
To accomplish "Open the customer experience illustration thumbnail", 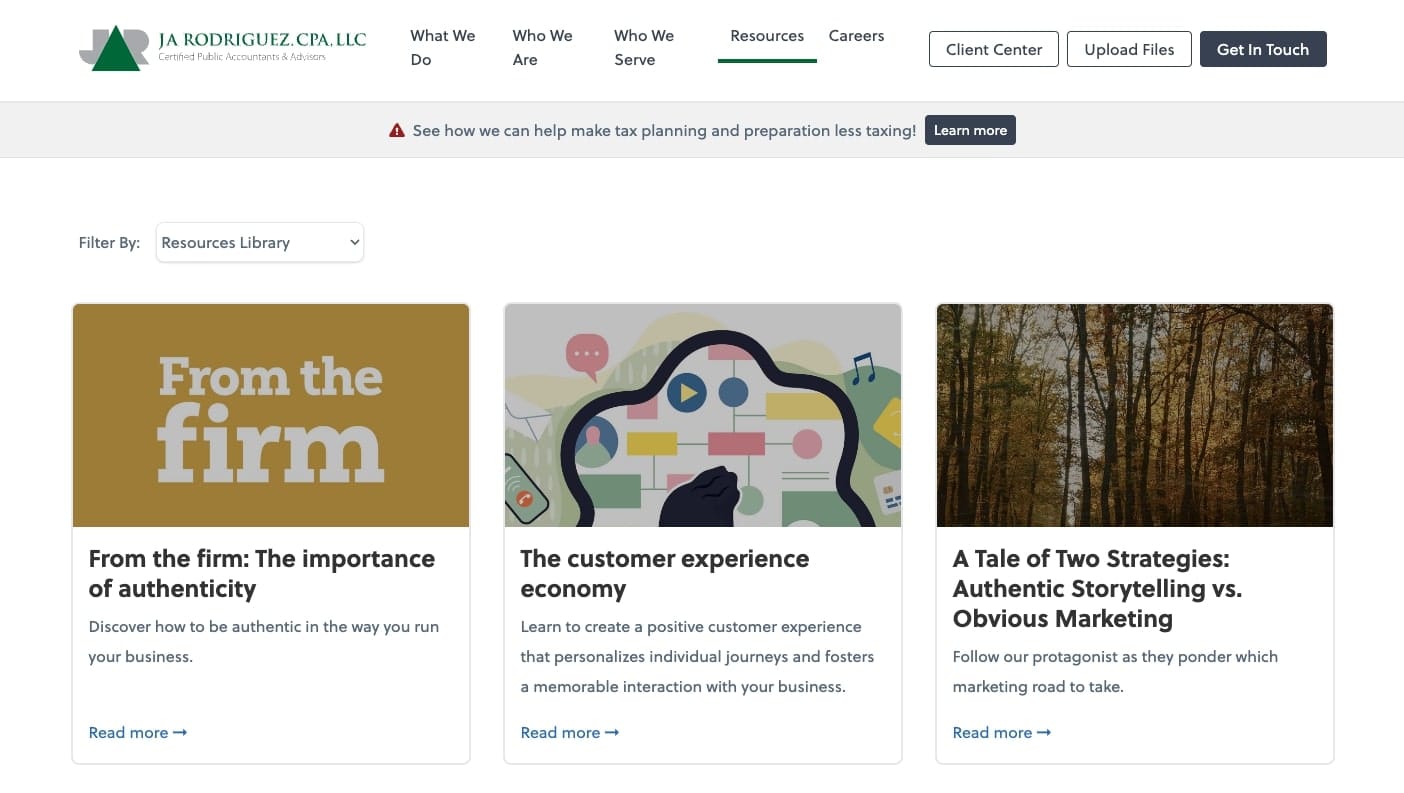I will (x=703, y=416).
